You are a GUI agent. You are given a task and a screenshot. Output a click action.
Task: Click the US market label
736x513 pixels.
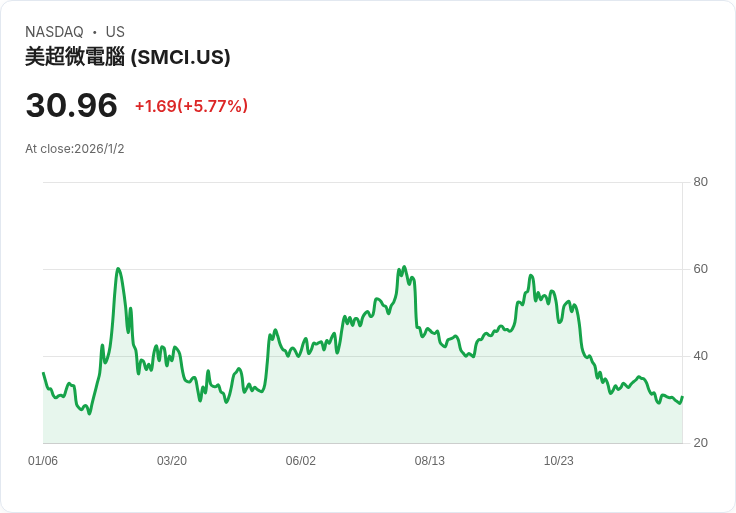pos(115,32)
